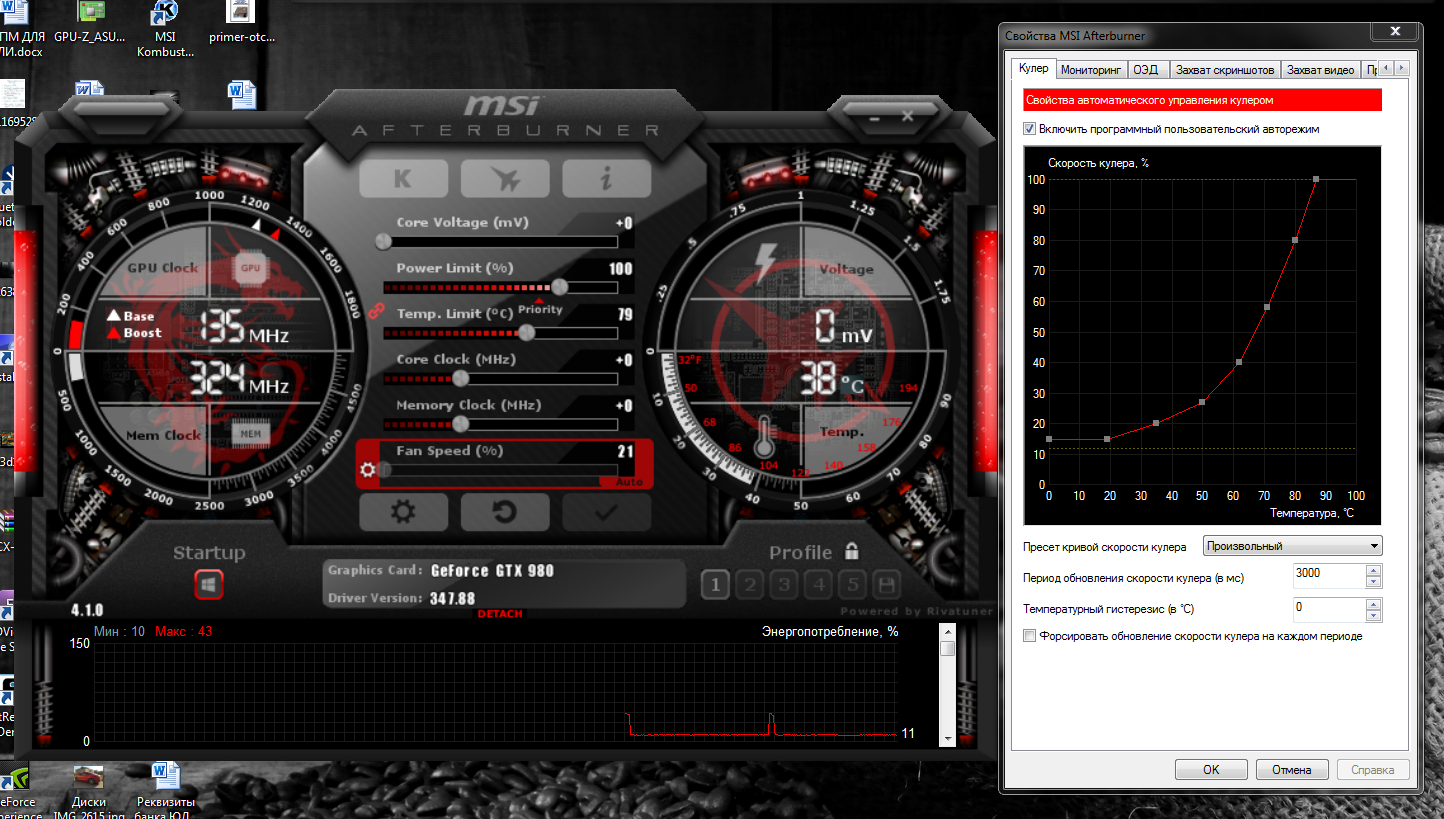Click the Priority triangle marker
1444x819 pixels.
click(x=540, y=299)
